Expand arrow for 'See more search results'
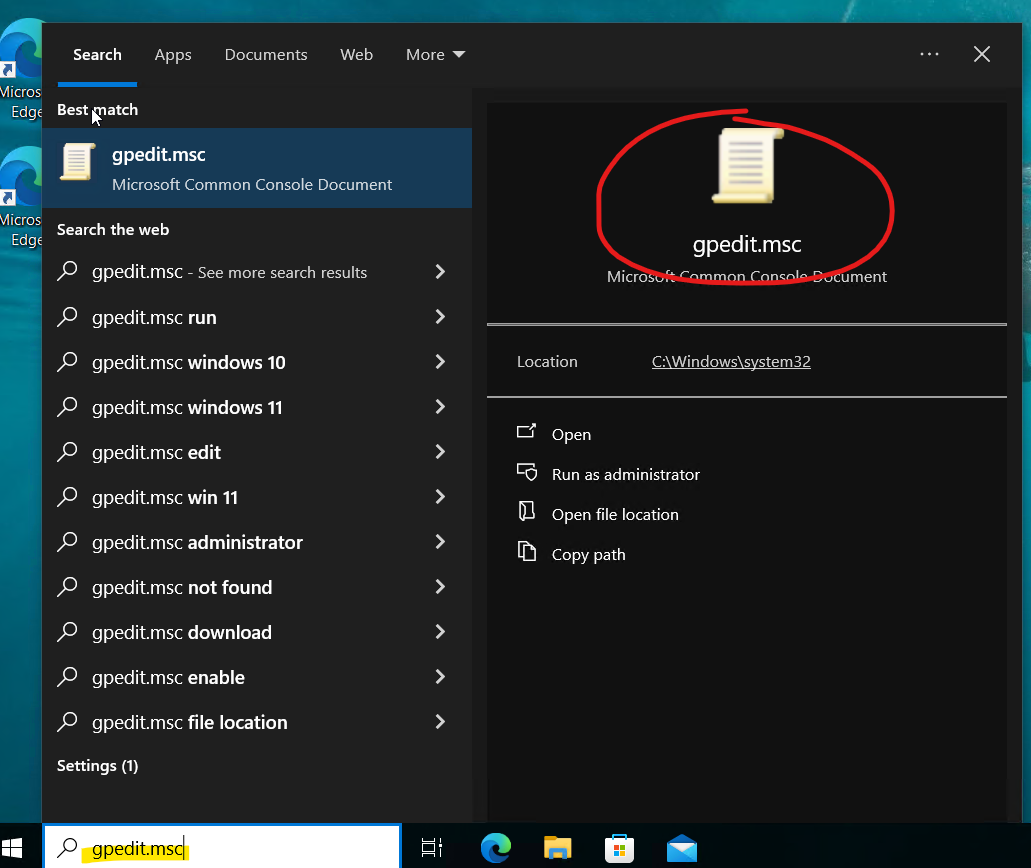Viewport: 1031px width, 868px height. 440,272
